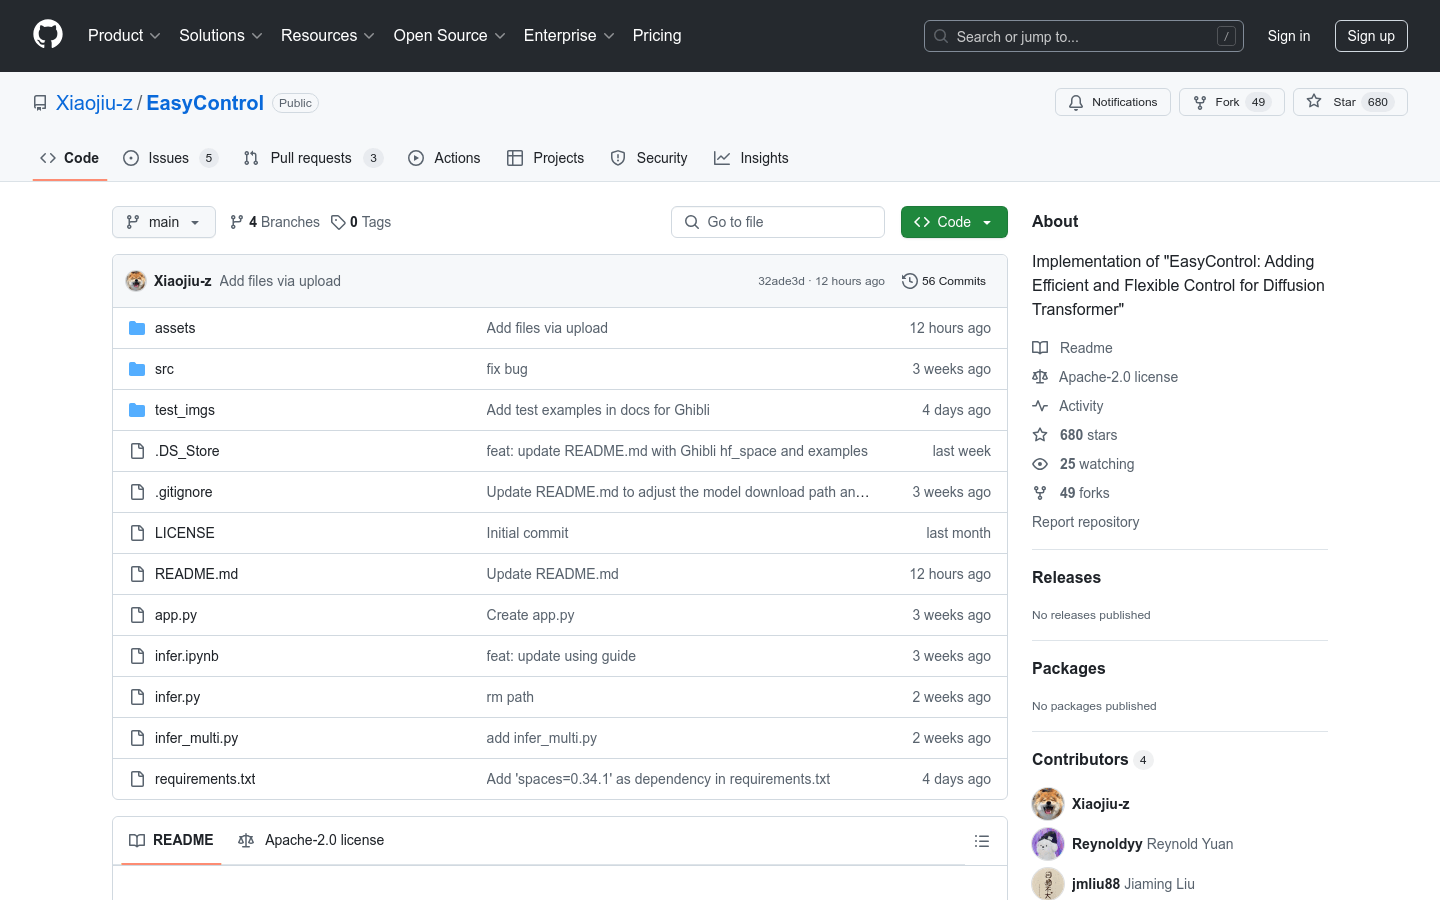Image resolution: width=1440 pixels, height=900 pixels.
Task: Click the magnifier icon in the top search bar
Action: click(941, 36)
